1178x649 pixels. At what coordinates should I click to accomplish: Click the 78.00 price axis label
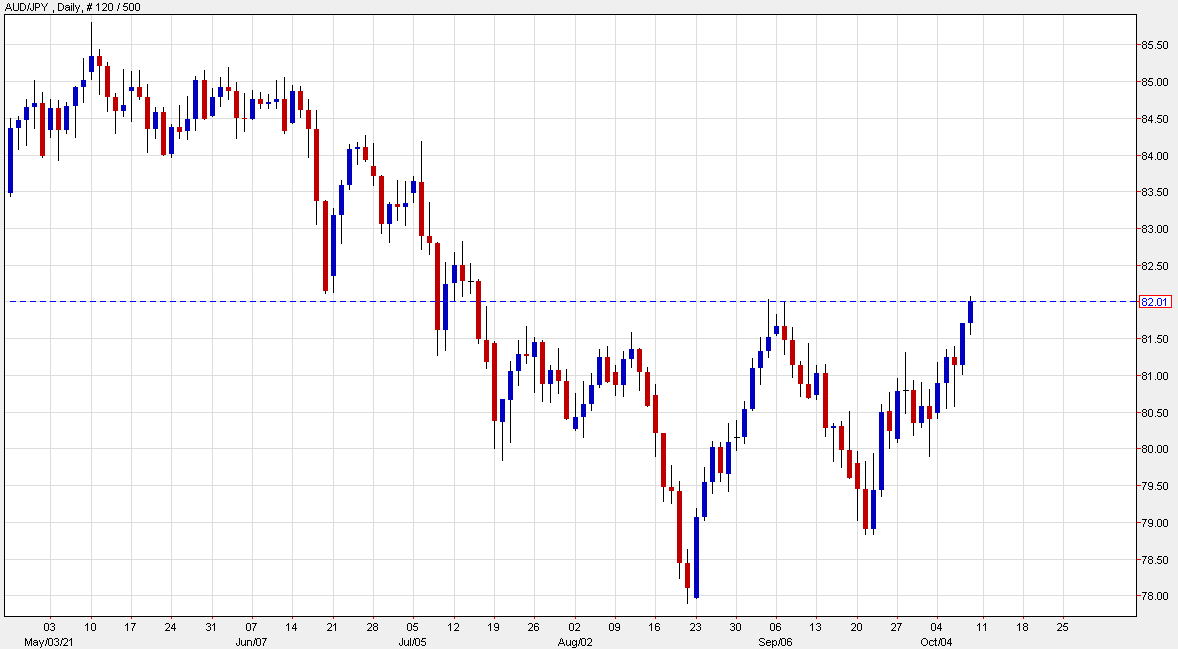(x=1153, y=597)
